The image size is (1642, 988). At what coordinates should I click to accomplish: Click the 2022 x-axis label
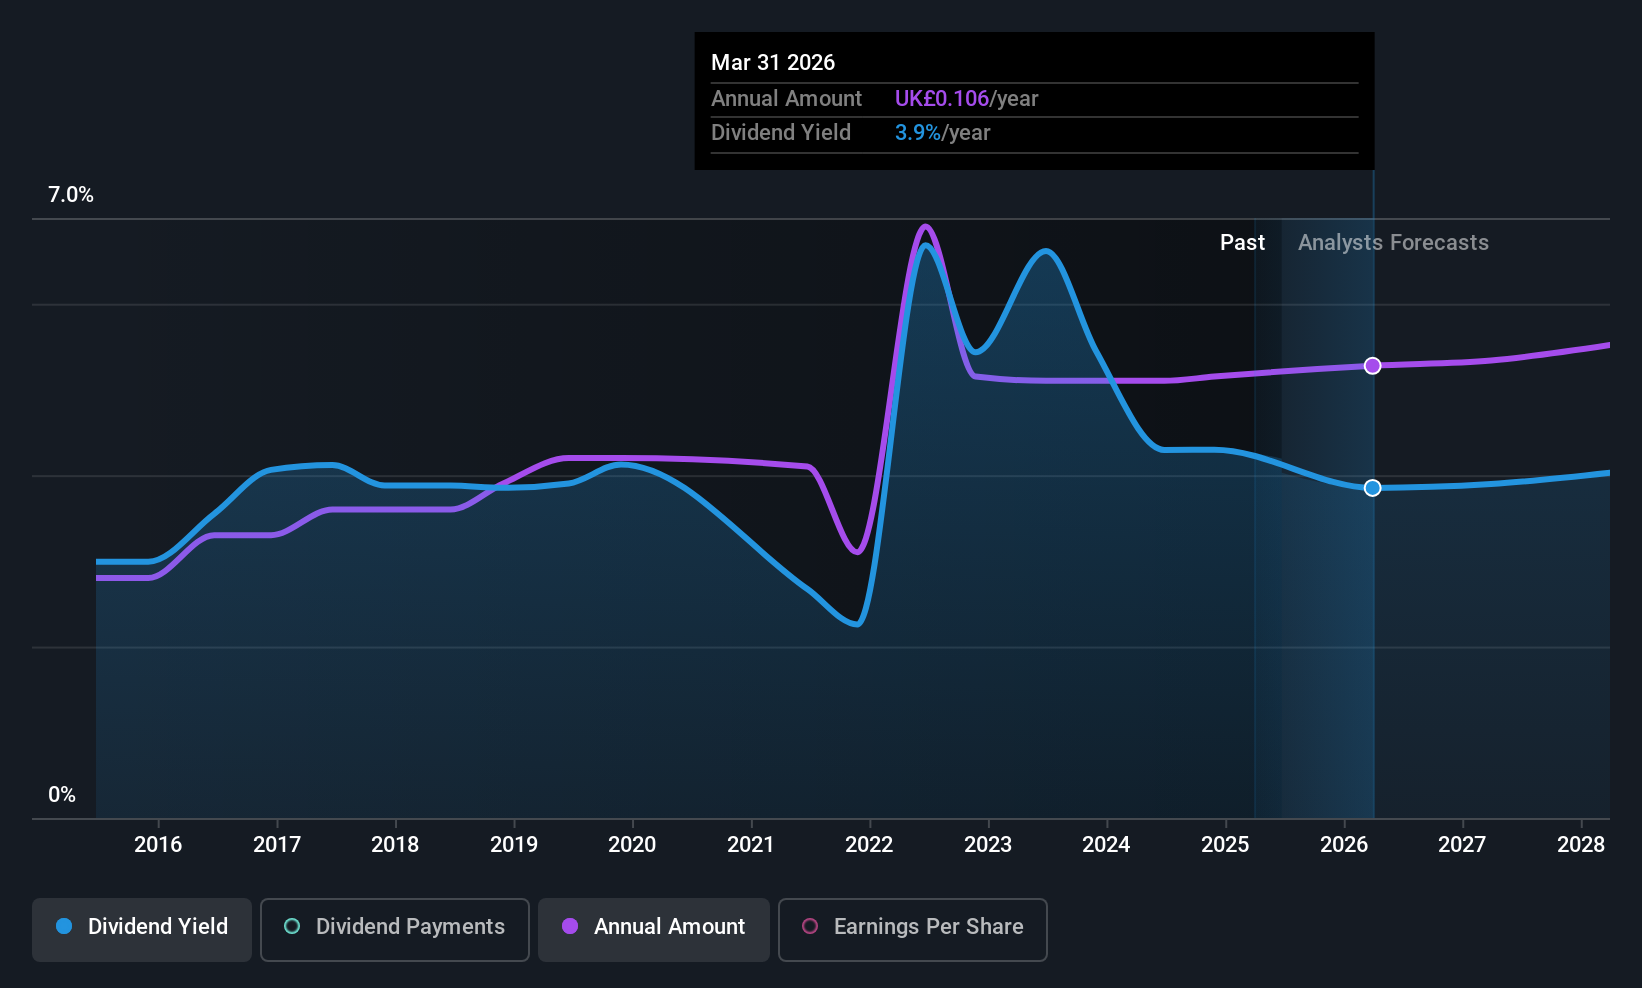(869, 845)
